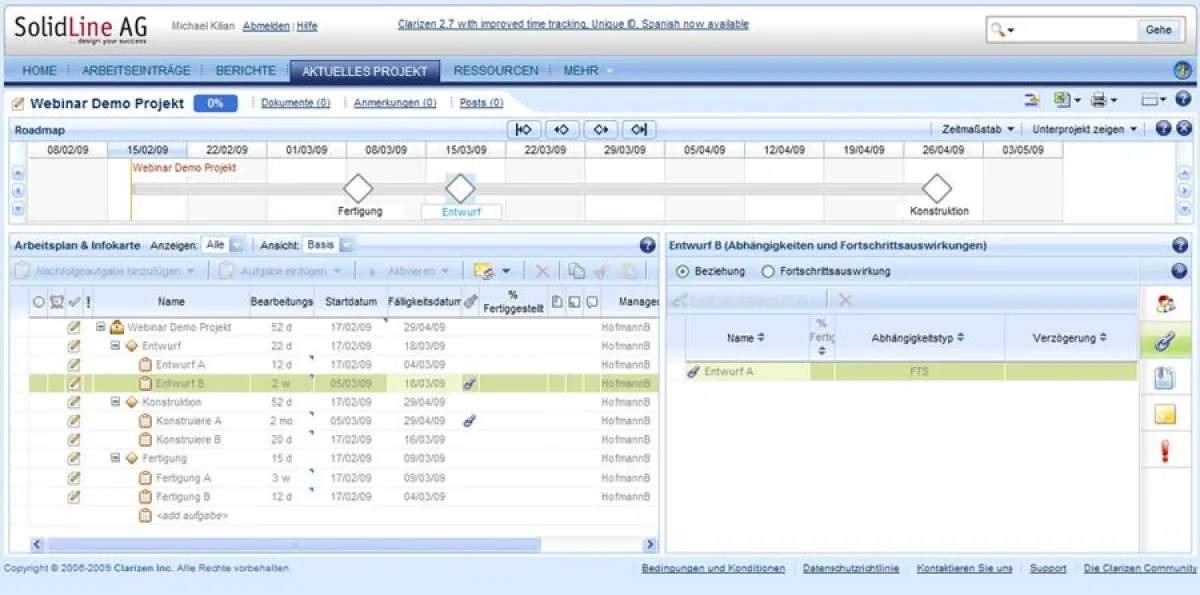This screenshot has height=595, width=1200.
Task: Go to the BERICHTE tab
Action: pos(246,71)
